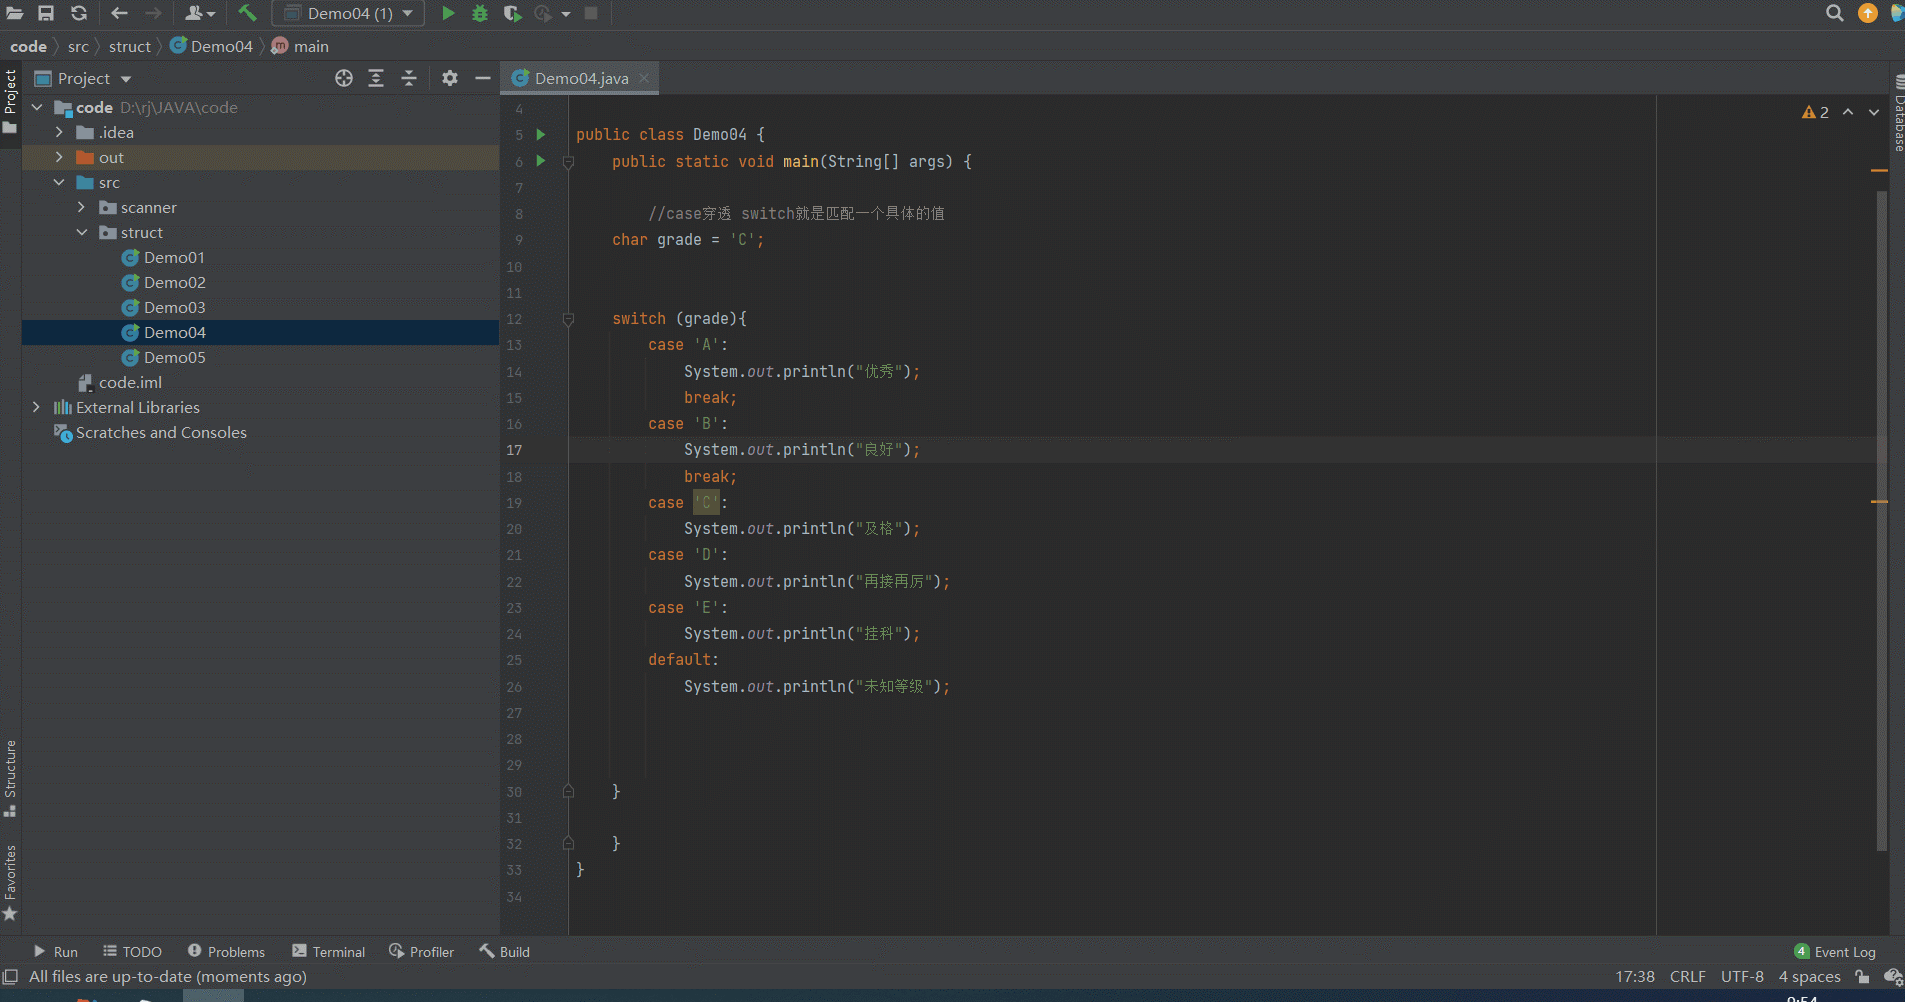Image resolution: width=1905 pixels, height=1002 pixels.
Task: Open the Demo04 (1) run configuration dropdown
Action: (x=348, y=13)
